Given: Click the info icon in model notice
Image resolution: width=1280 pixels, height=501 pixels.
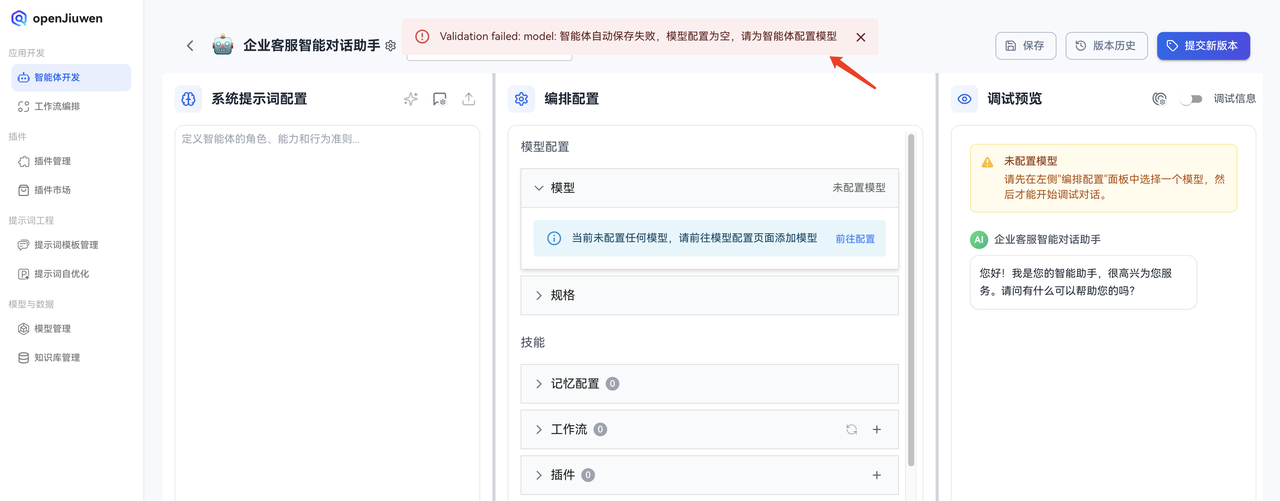Looking at the screenshot, I should point(554,239).
